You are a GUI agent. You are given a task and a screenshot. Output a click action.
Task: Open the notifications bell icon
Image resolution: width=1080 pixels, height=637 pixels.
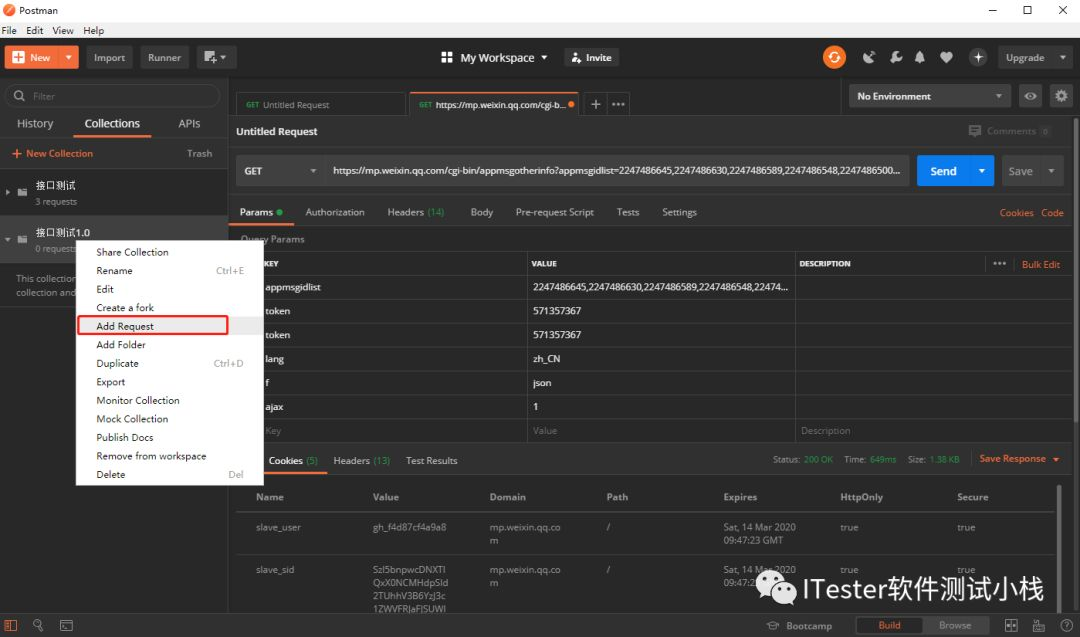pos(920,57)
